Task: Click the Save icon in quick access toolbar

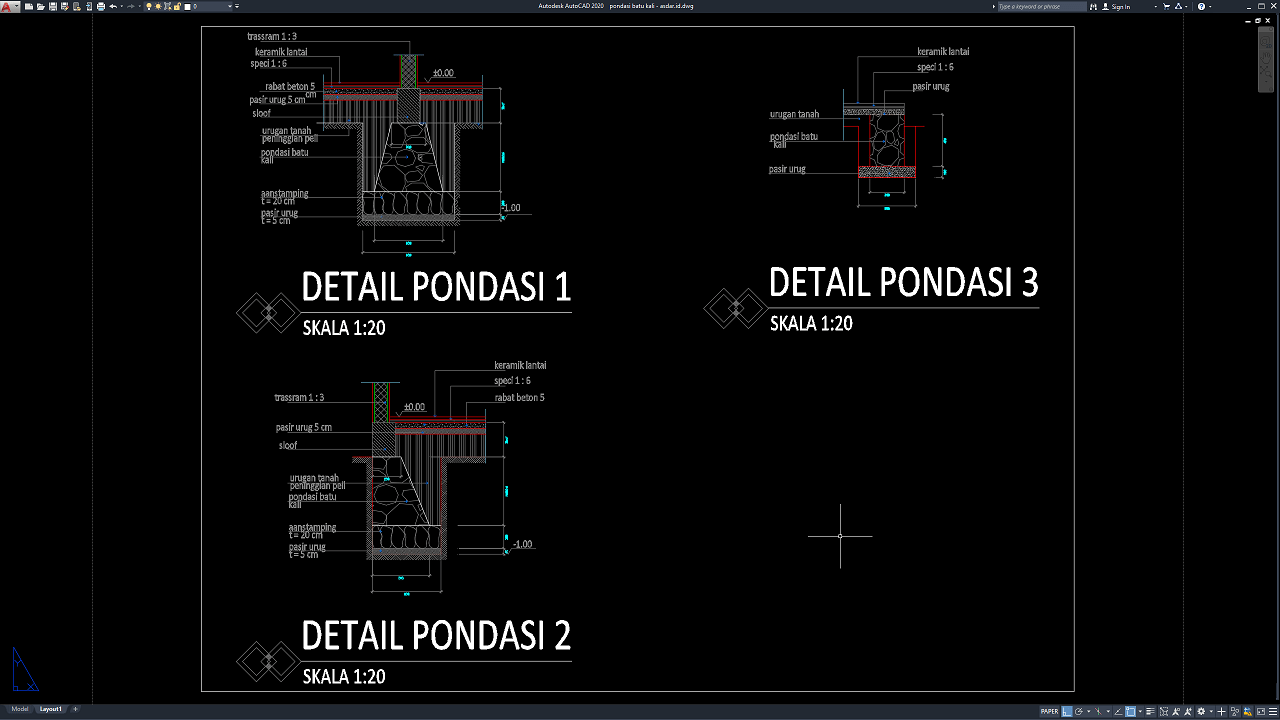Action: tap(51, 6)
